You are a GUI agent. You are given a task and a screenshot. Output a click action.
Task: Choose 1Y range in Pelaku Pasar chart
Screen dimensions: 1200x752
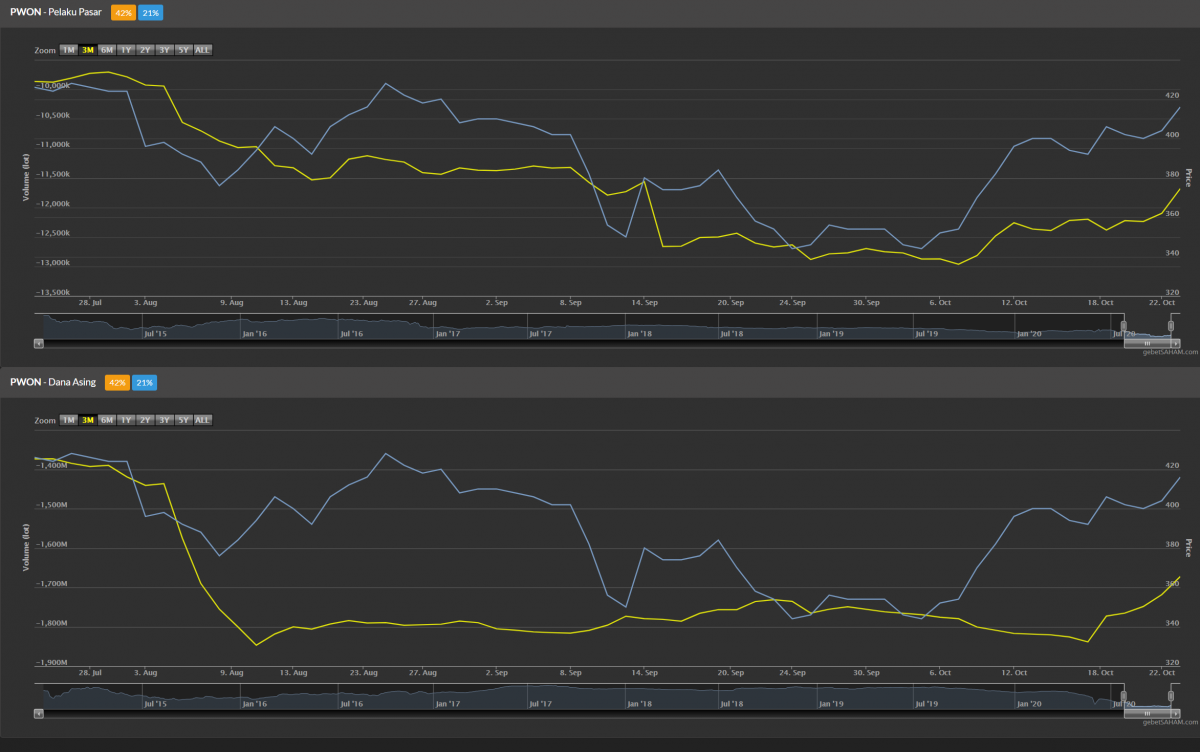point(126,50)
